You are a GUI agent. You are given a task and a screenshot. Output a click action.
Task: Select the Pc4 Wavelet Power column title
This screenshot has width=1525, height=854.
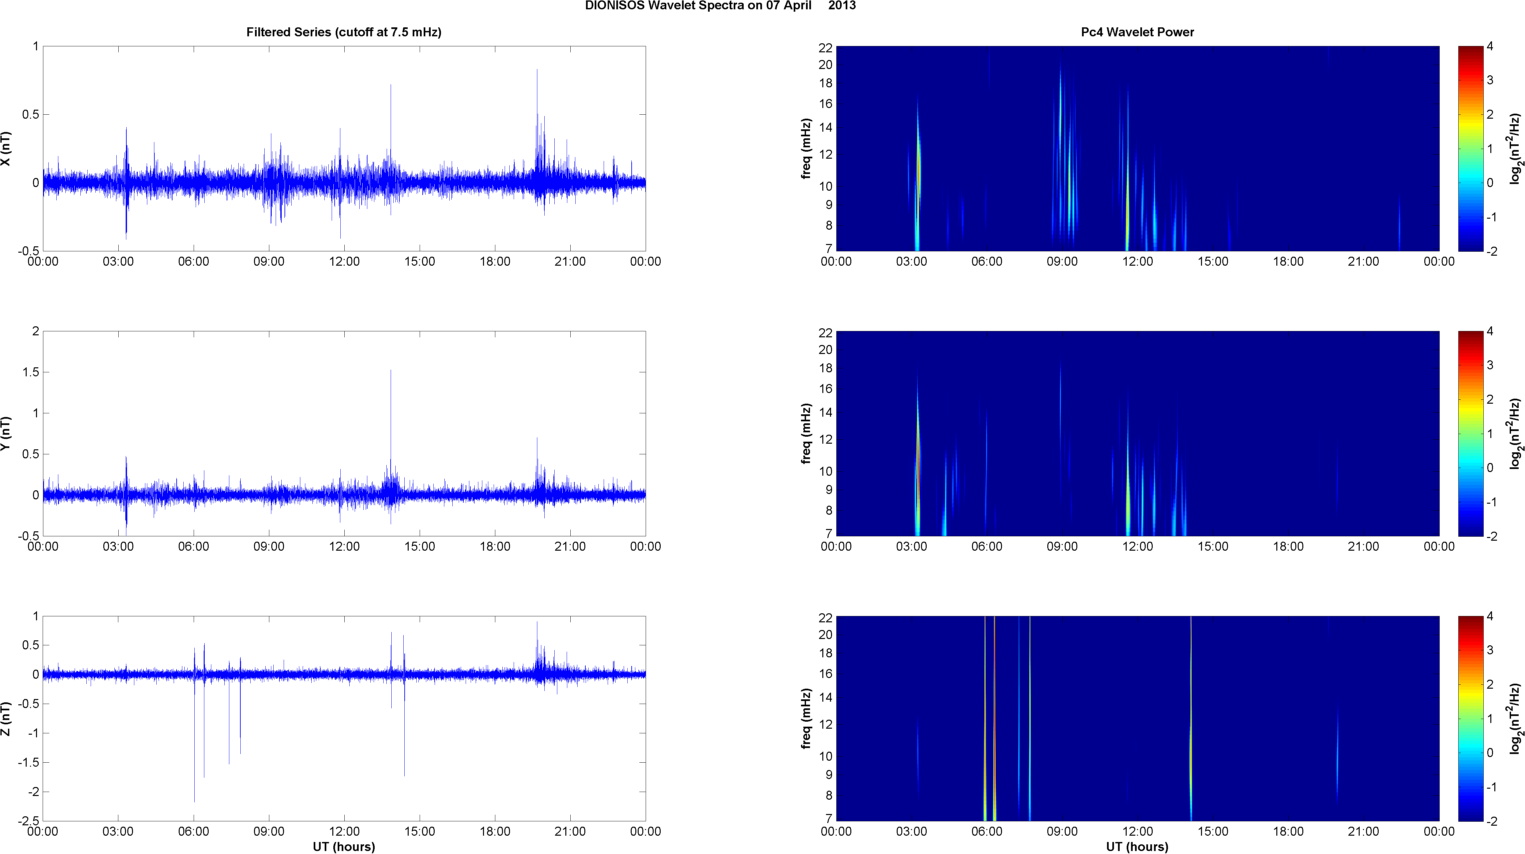(1137, 32)
